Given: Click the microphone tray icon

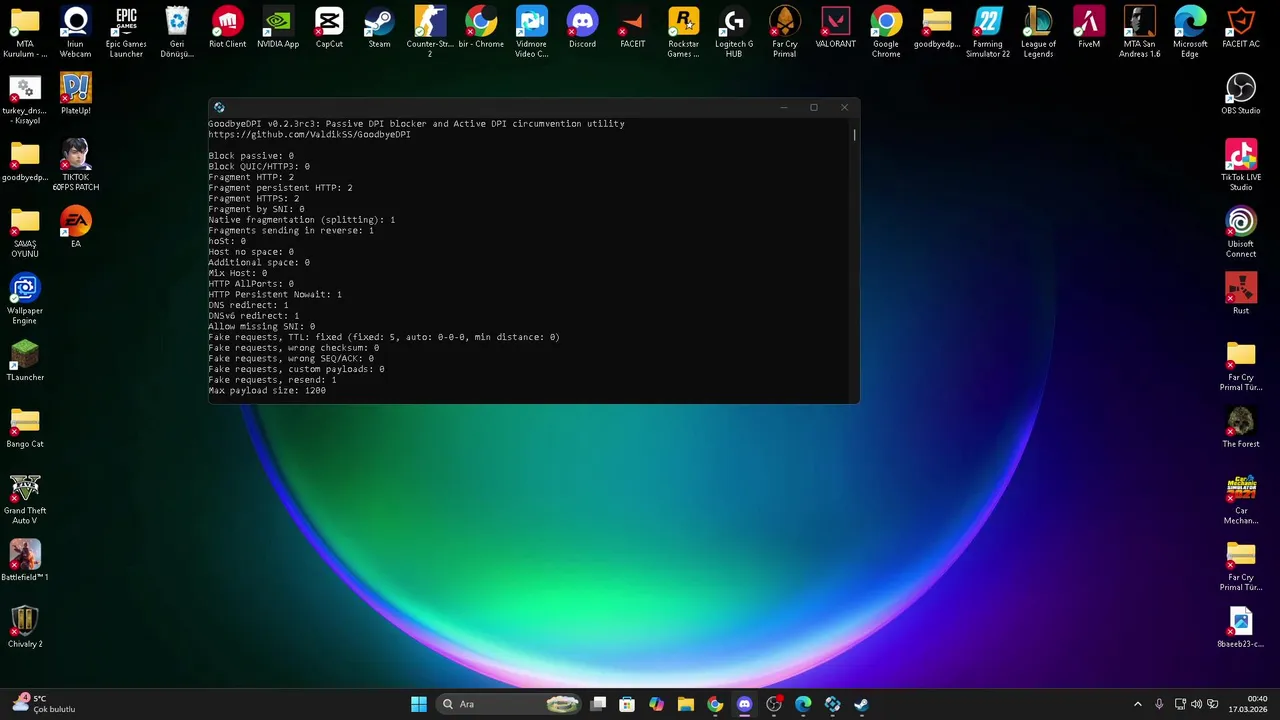Looking at the screenshot, I should click(x=1159, y=704).
